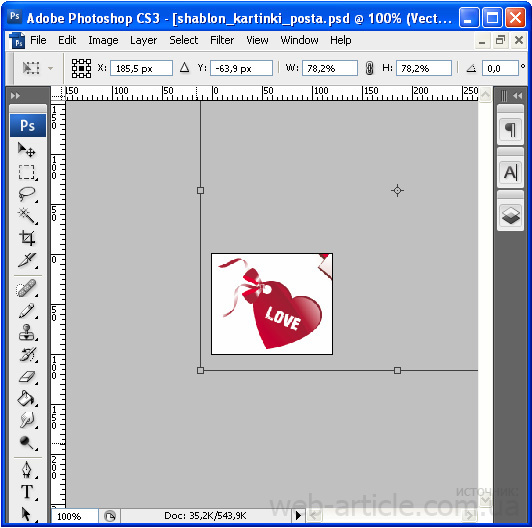Select the Move tool
Viewport: 532px width, 528px height.
[x=26, y=150]
